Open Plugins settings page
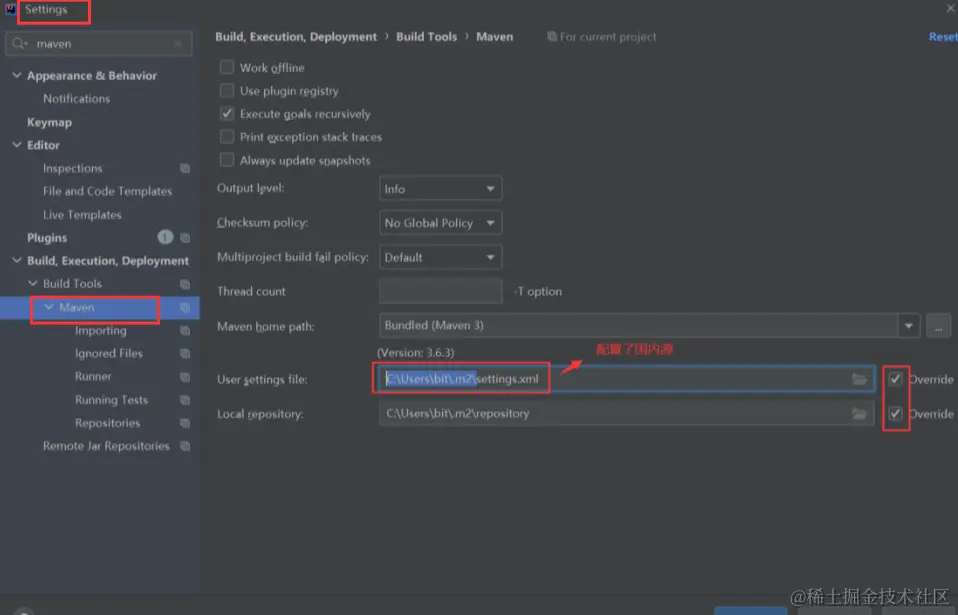Screen dimensions: 958x615 click(x=47, y=238)
